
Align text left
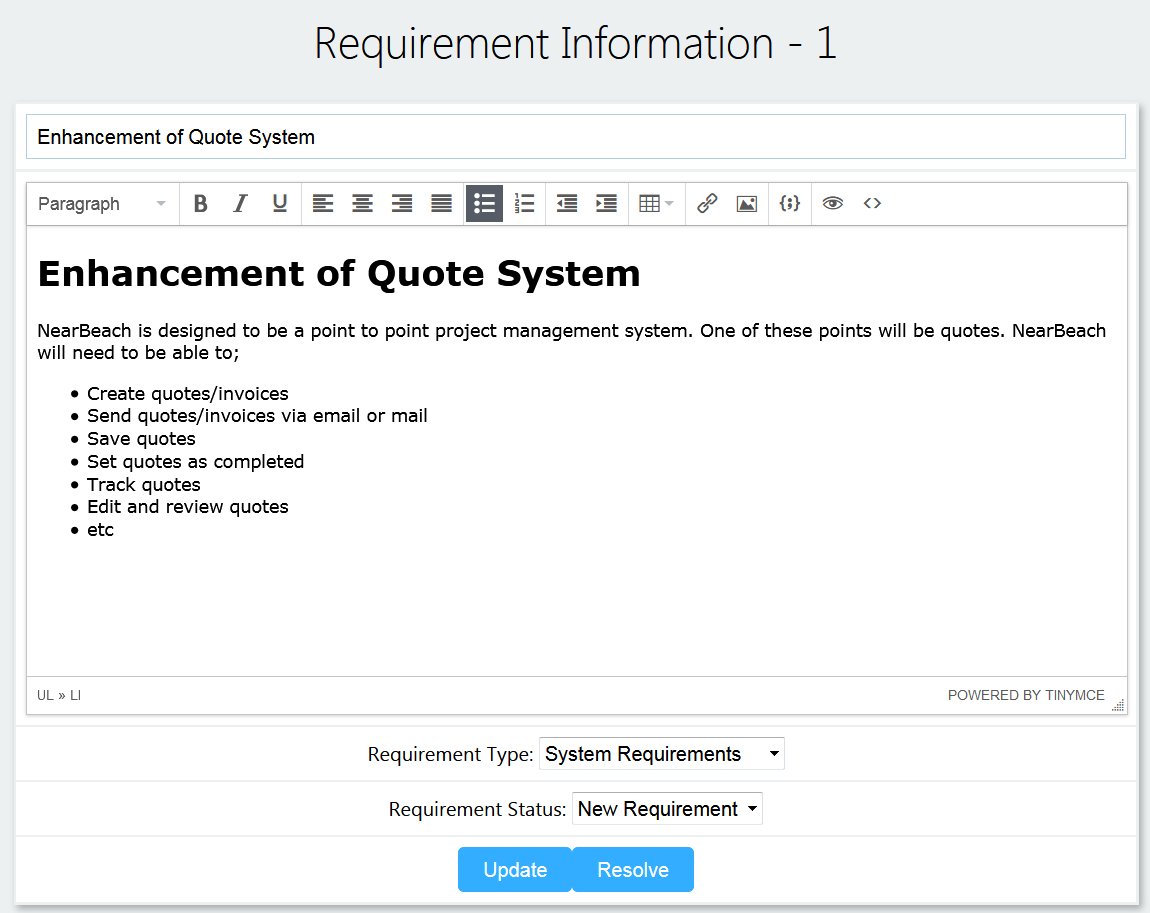point(323,203)
